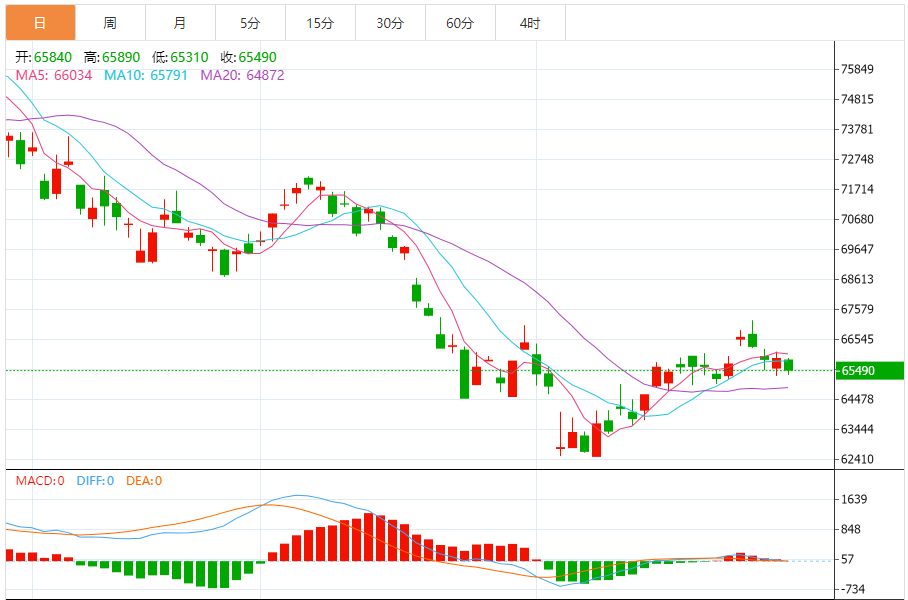
Task: Click the 70680 price axis label
Action: (856, 219)
